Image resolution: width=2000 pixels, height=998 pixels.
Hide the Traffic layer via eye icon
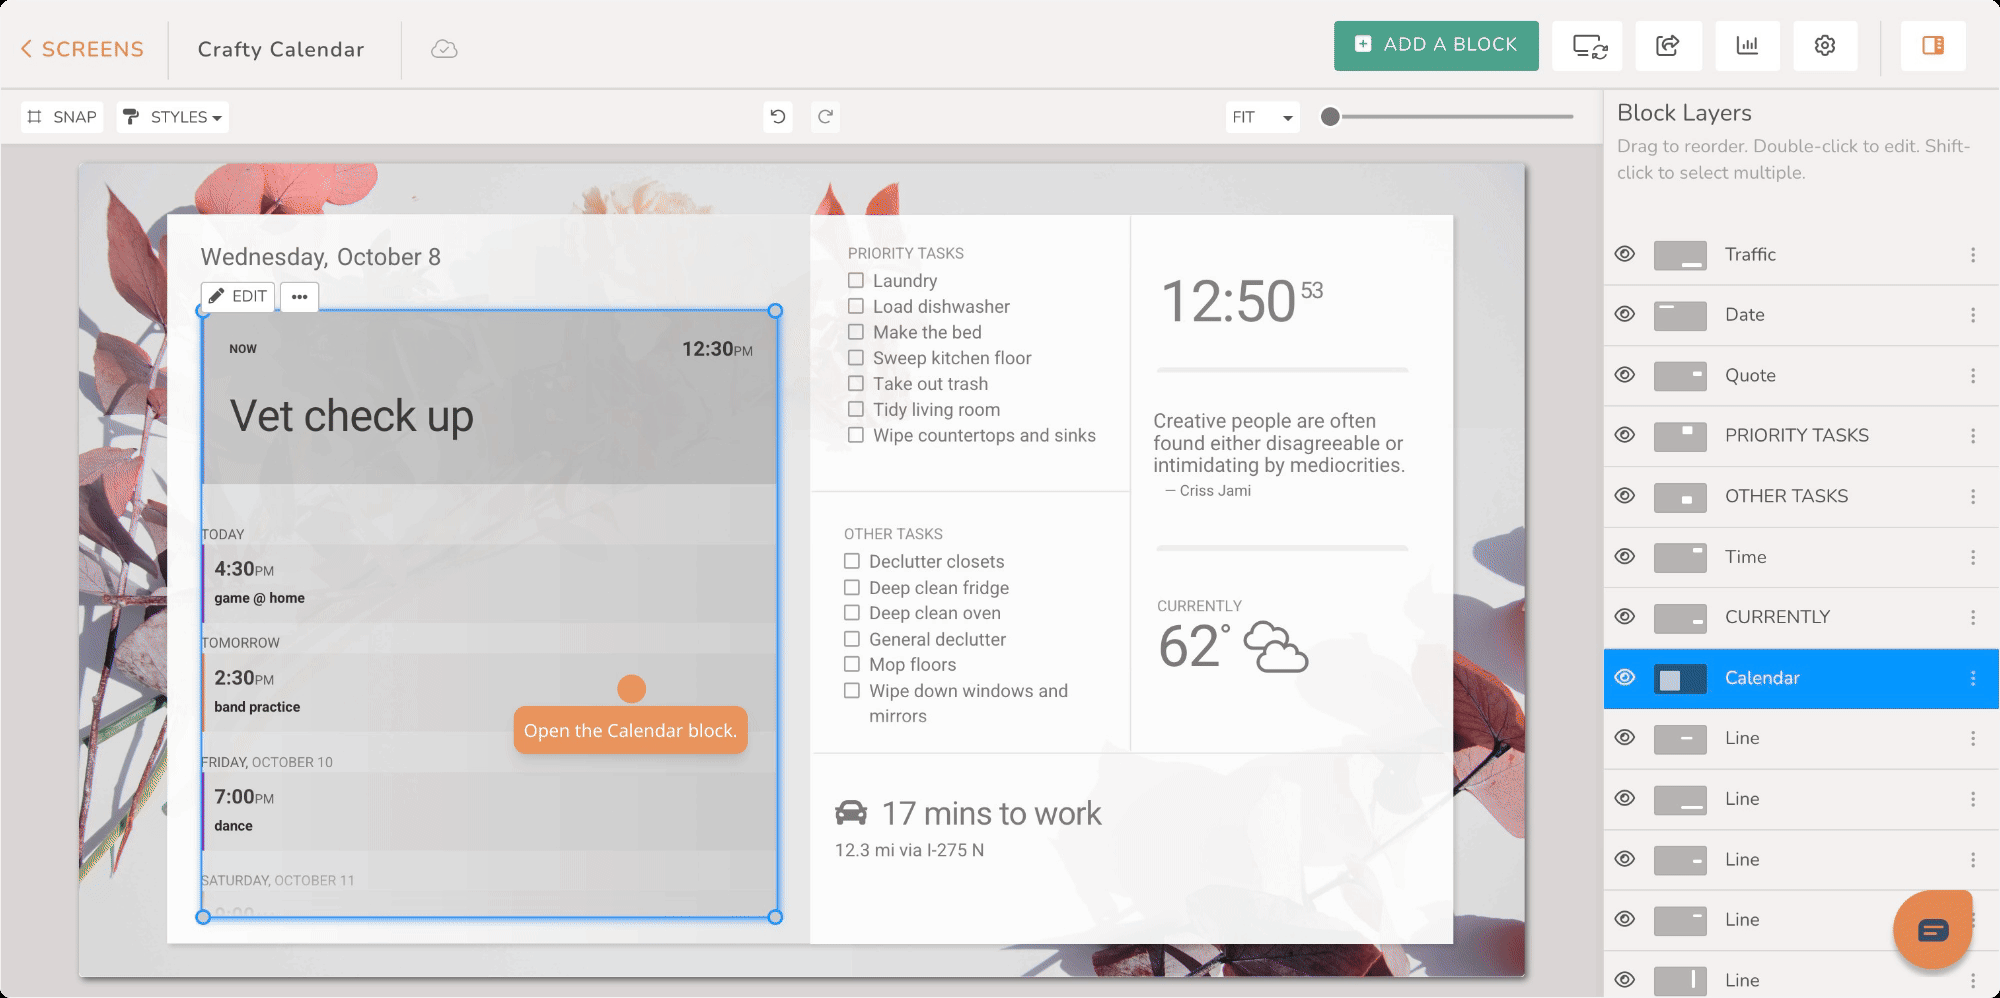point(1625,254)
